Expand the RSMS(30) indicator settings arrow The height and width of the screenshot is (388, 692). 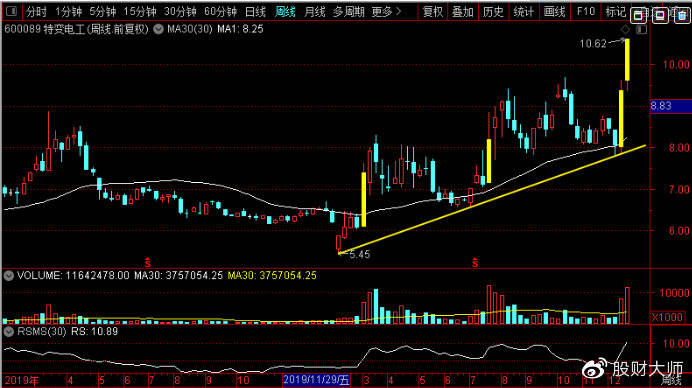[9, 332]
